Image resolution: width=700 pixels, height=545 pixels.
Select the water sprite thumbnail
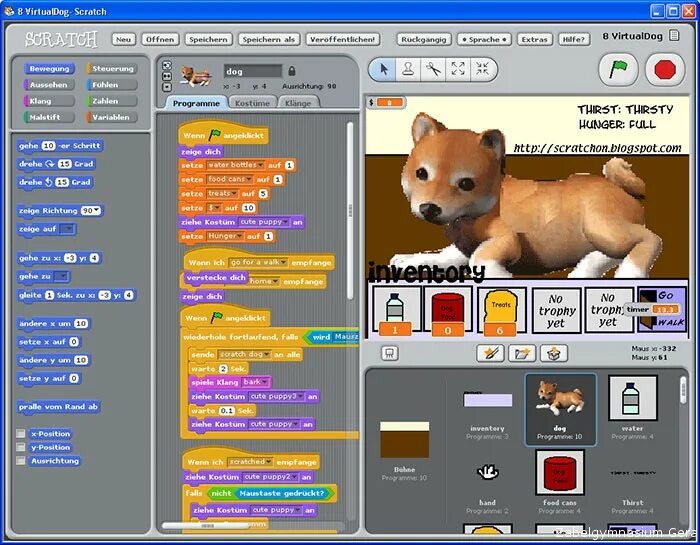pos(632,398)
